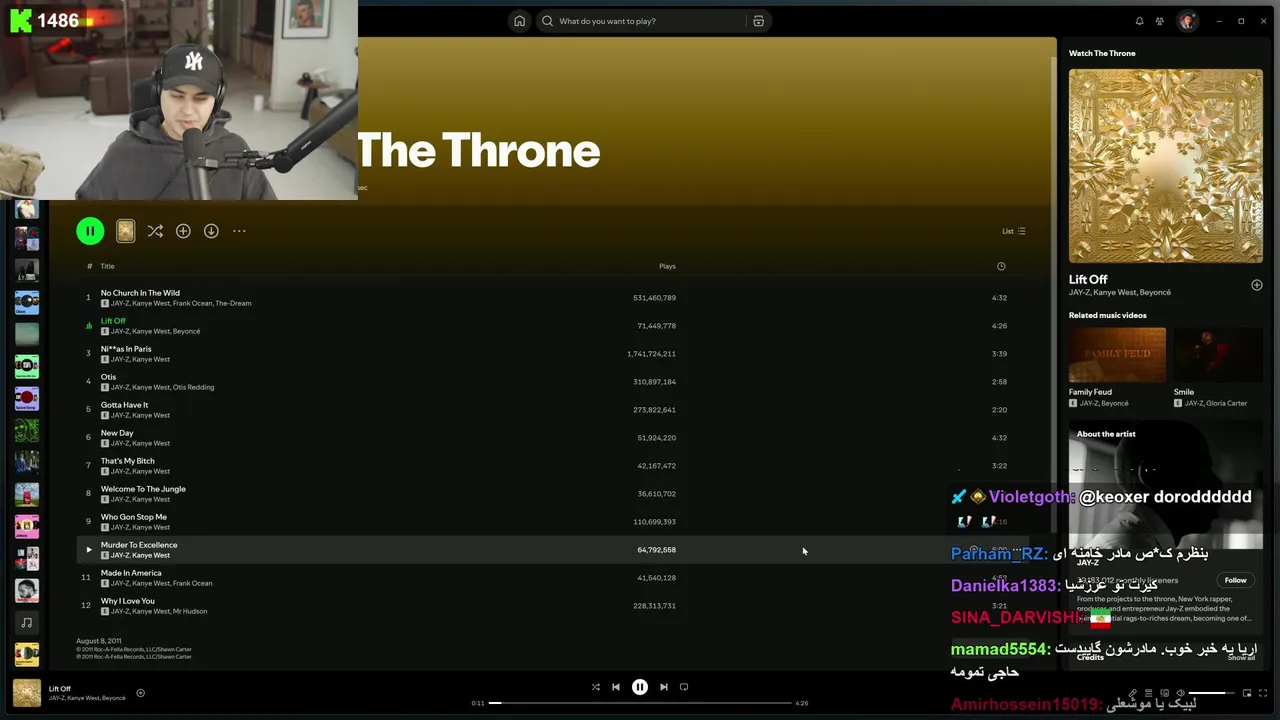1280x720 pixels.
Task: Open the List view options dropdown
Action: [x=1014, y=231]
